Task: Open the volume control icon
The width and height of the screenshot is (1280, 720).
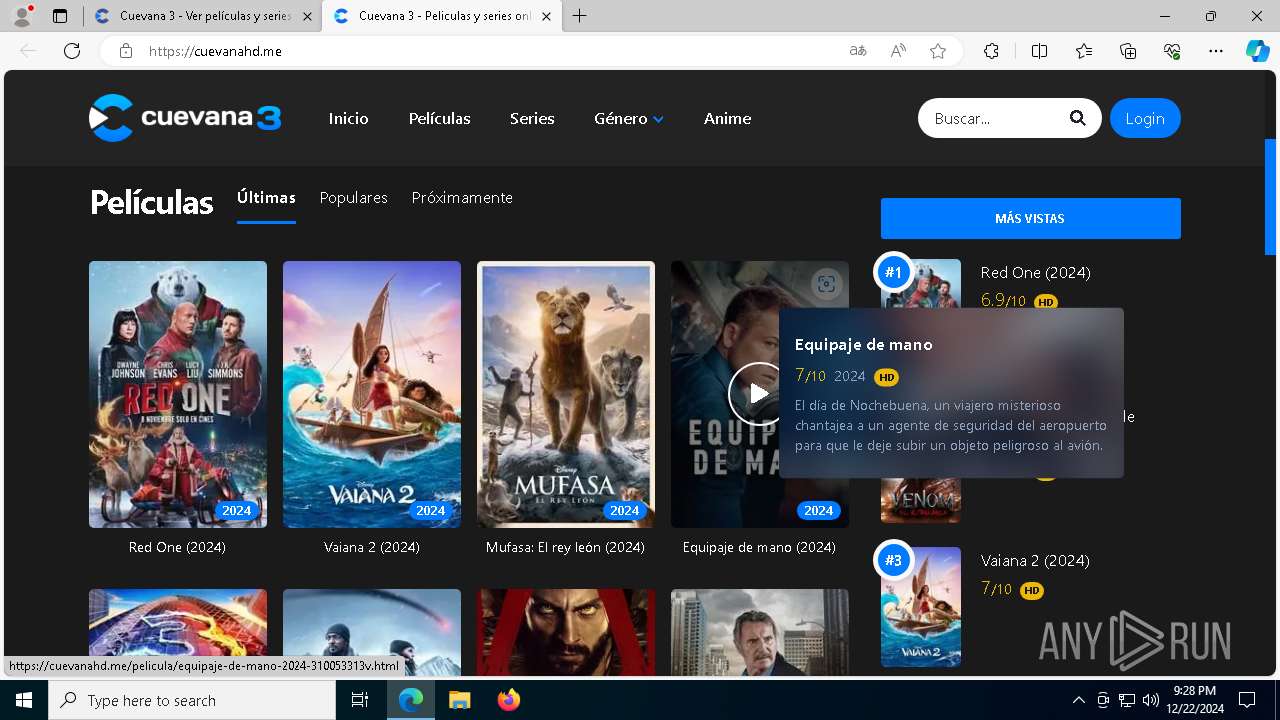Action: click(1150, 700)
